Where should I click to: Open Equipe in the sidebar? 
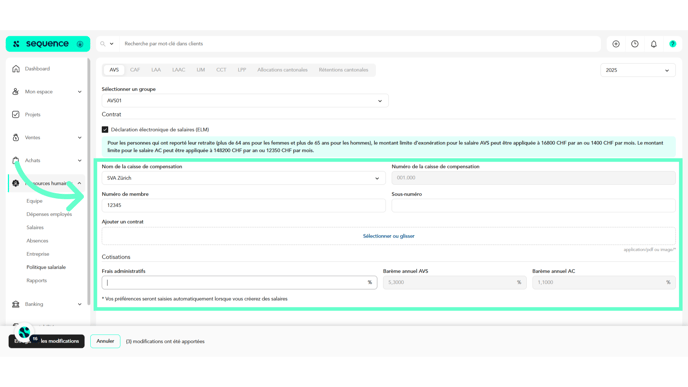click(34, 201)
